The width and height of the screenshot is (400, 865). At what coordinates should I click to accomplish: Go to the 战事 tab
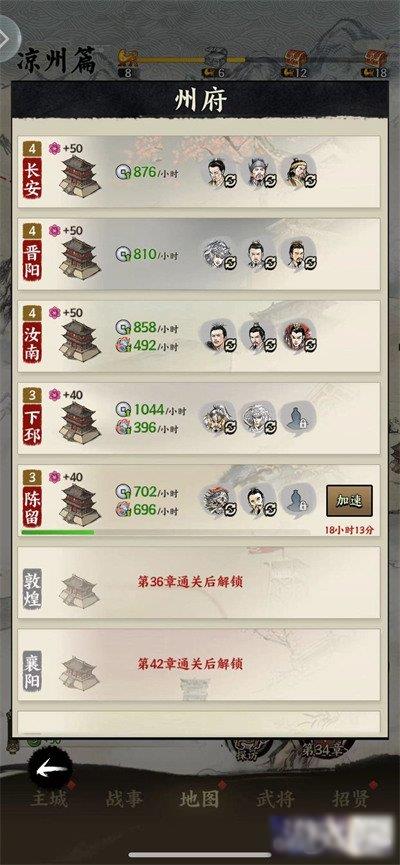tap(124, 798)
